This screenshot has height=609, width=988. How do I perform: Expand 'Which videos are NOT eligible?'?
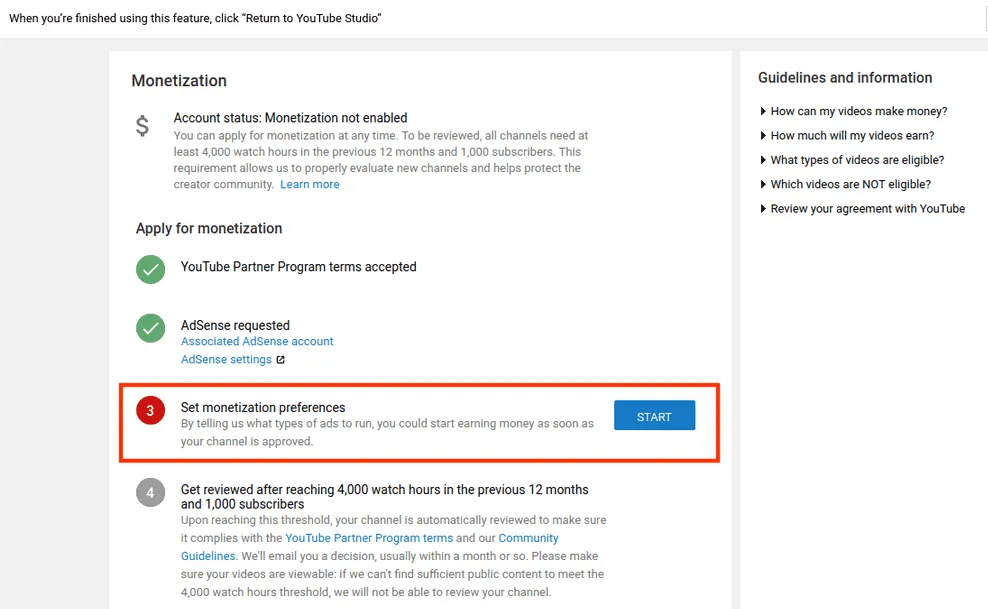[850, 184]
